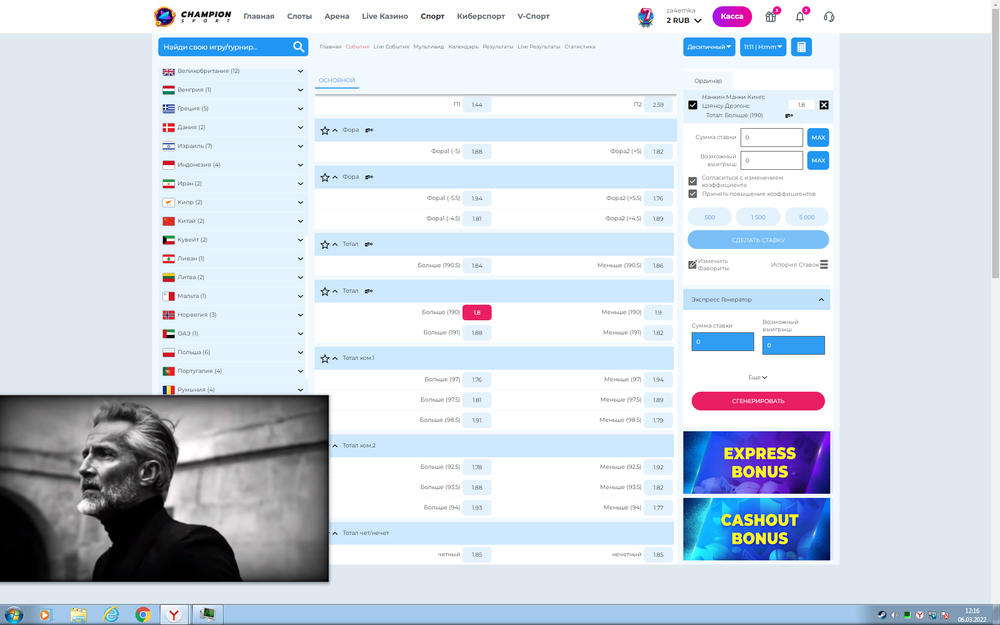
Task: Open the gift bonuses icon
Action: click(771, 16)
